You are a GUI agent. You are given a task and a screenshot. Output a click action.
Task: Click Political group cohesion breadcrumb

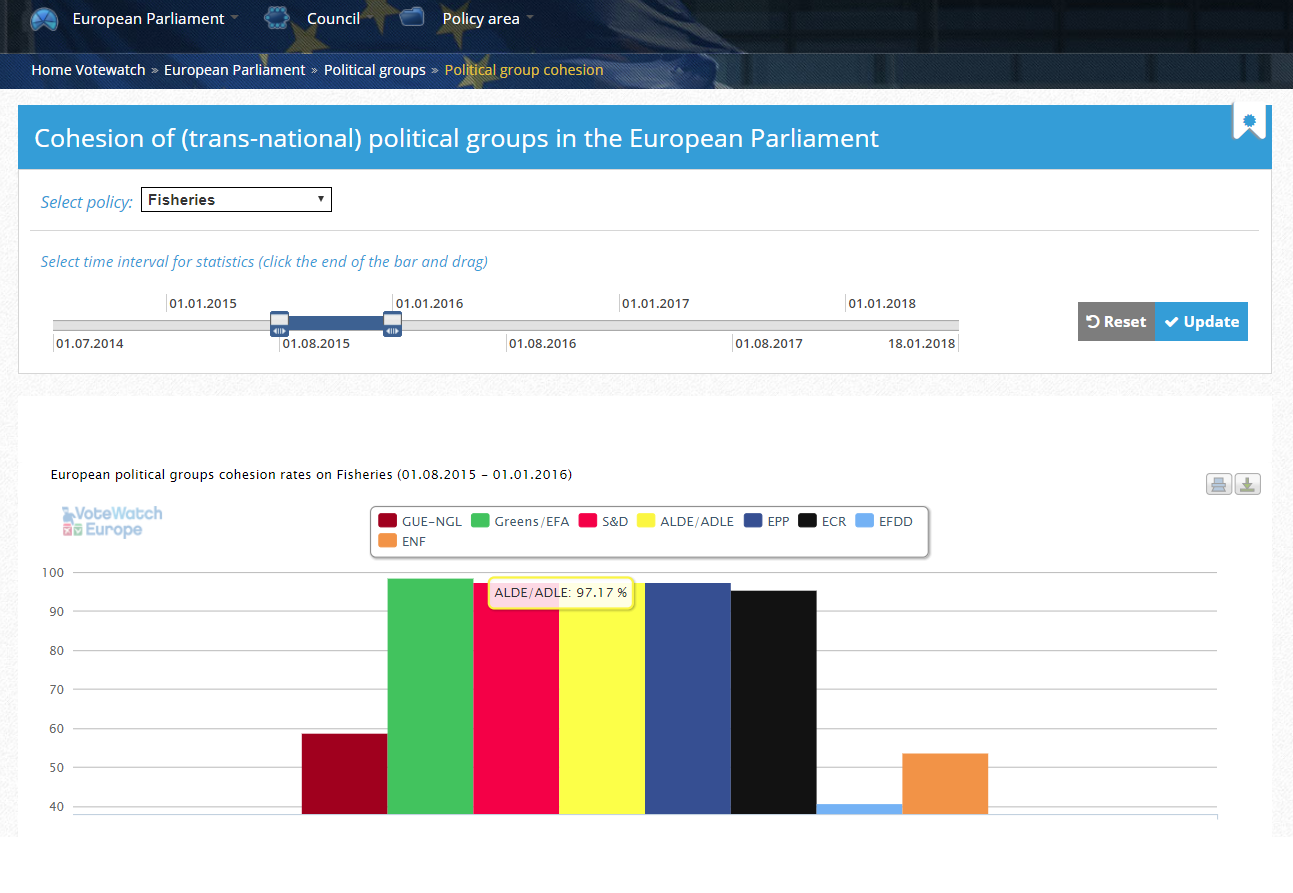[x=524, y=70]
